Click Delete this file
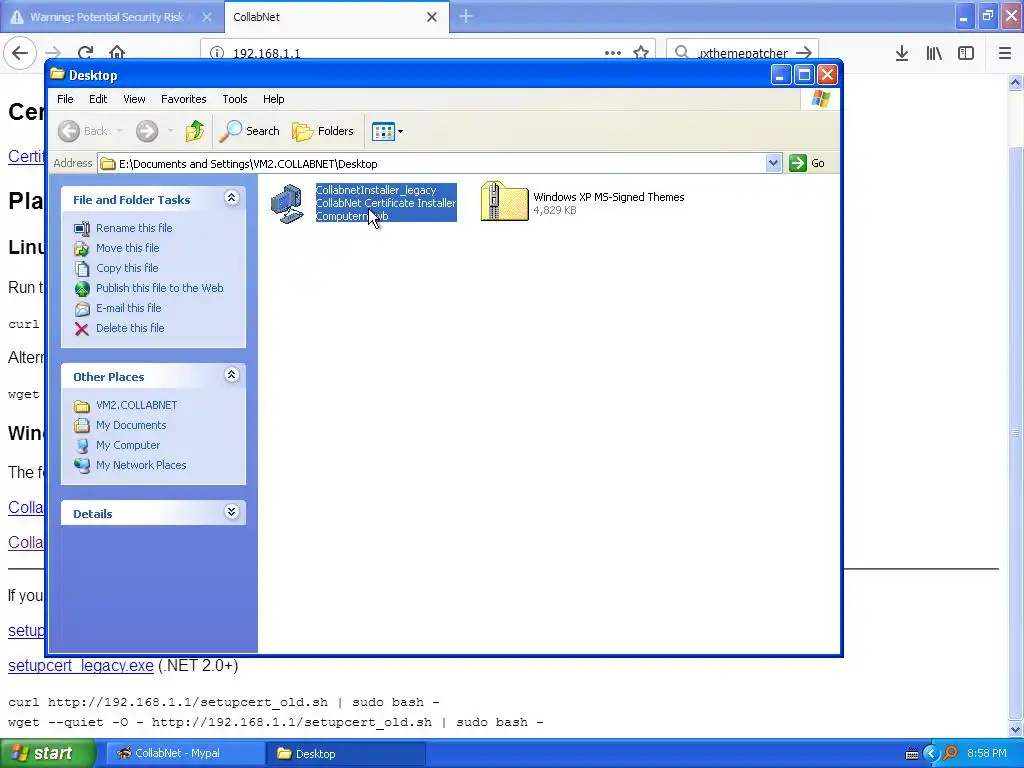 pos(130,328)
